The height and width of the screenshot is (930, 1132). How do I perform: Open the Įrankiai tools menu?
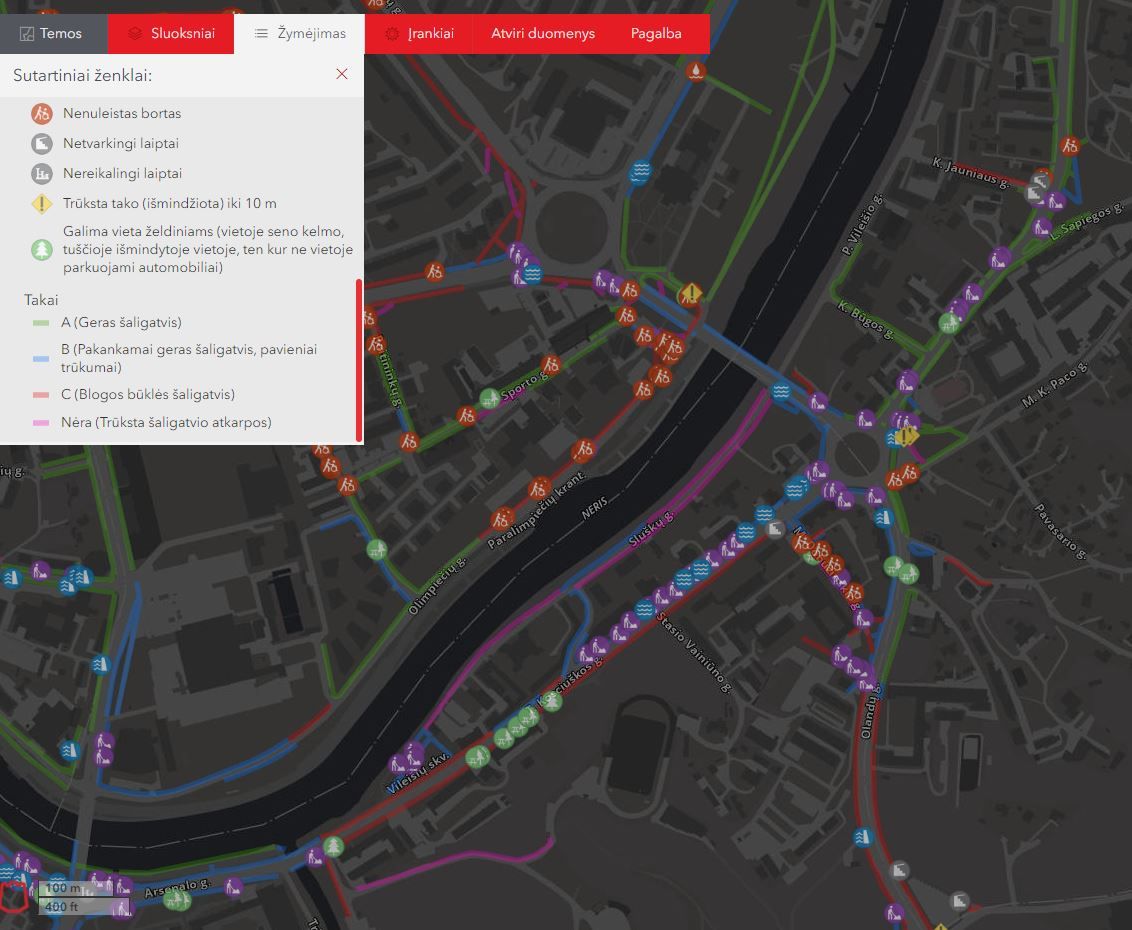(419, 34)
